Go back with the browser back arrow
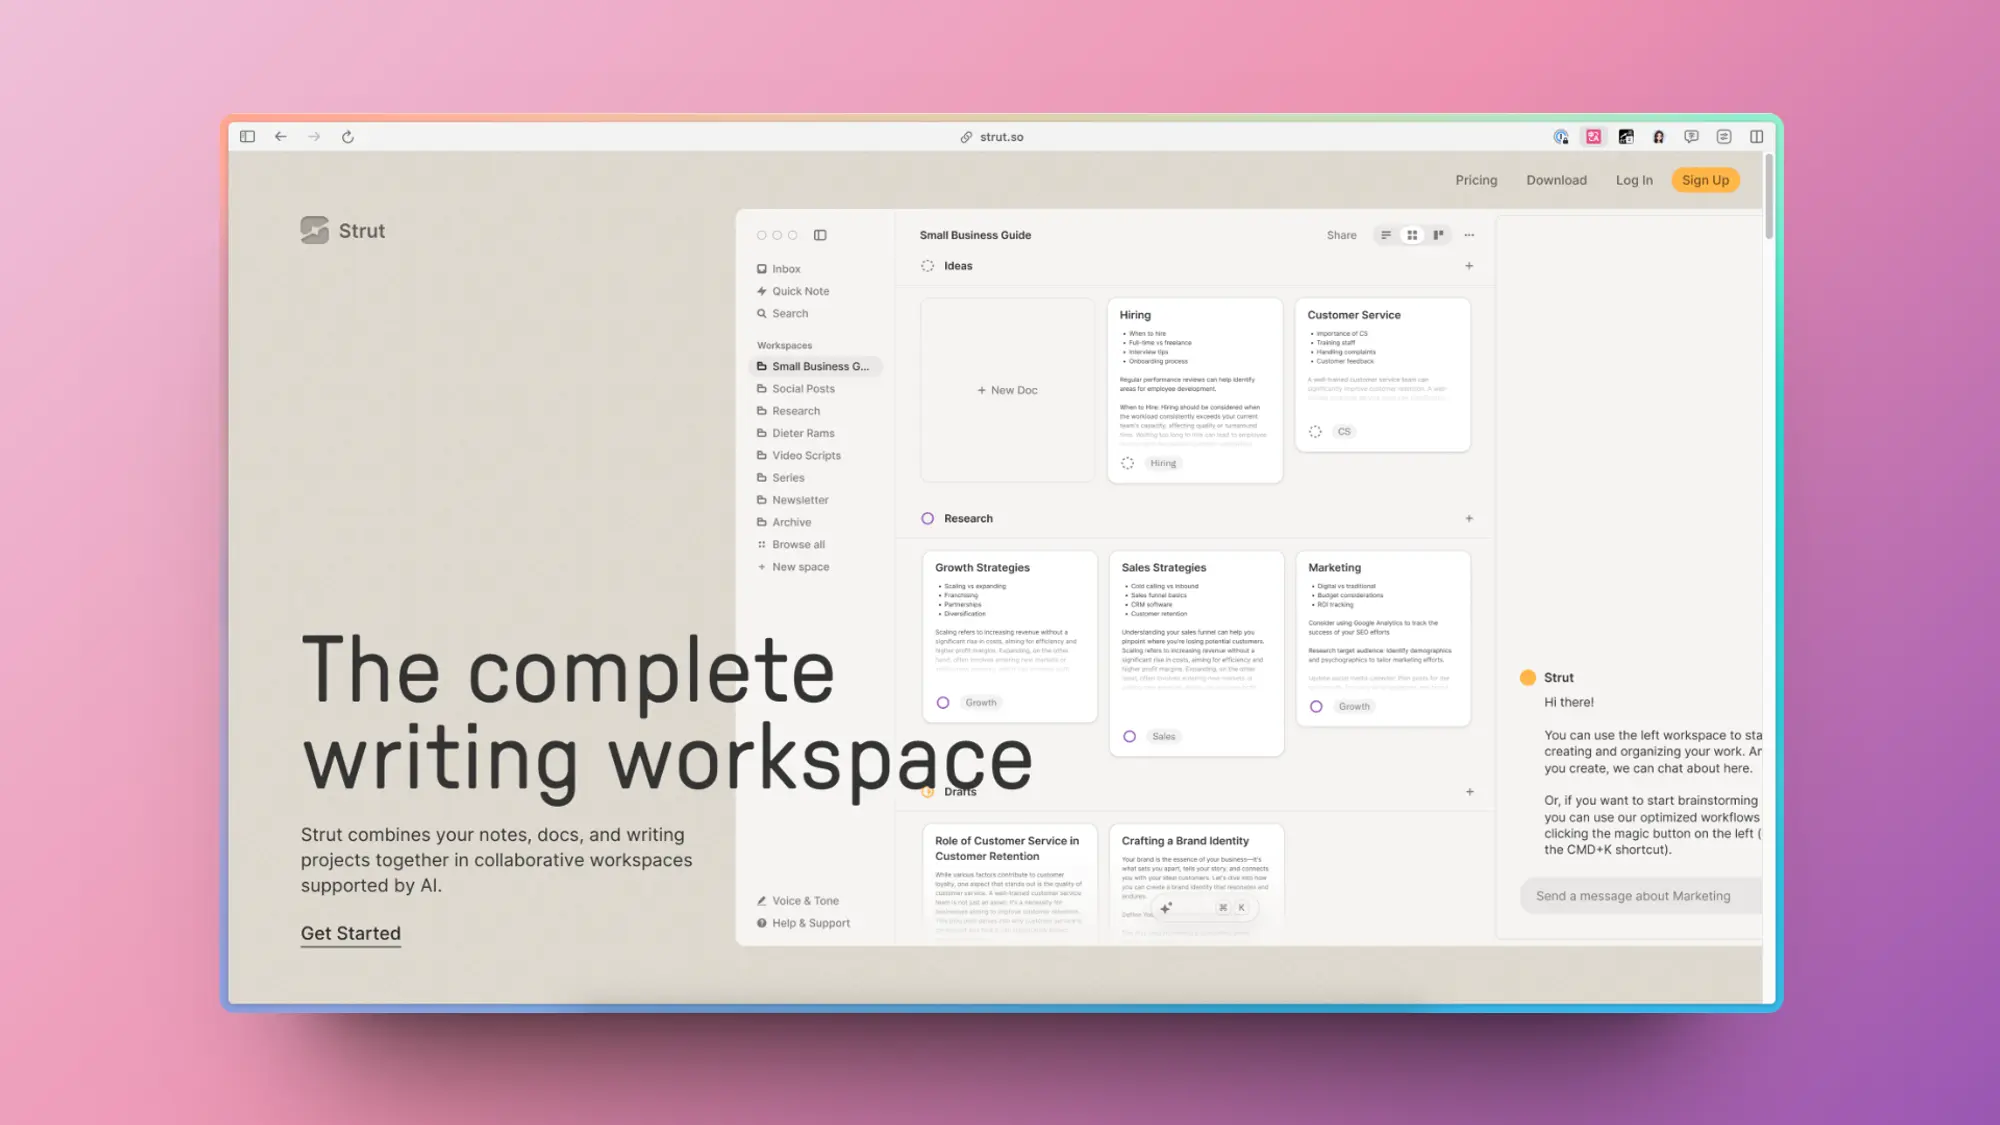Screen dimensions: 2000x1125 pyautogui.click(x=281, y=137)
